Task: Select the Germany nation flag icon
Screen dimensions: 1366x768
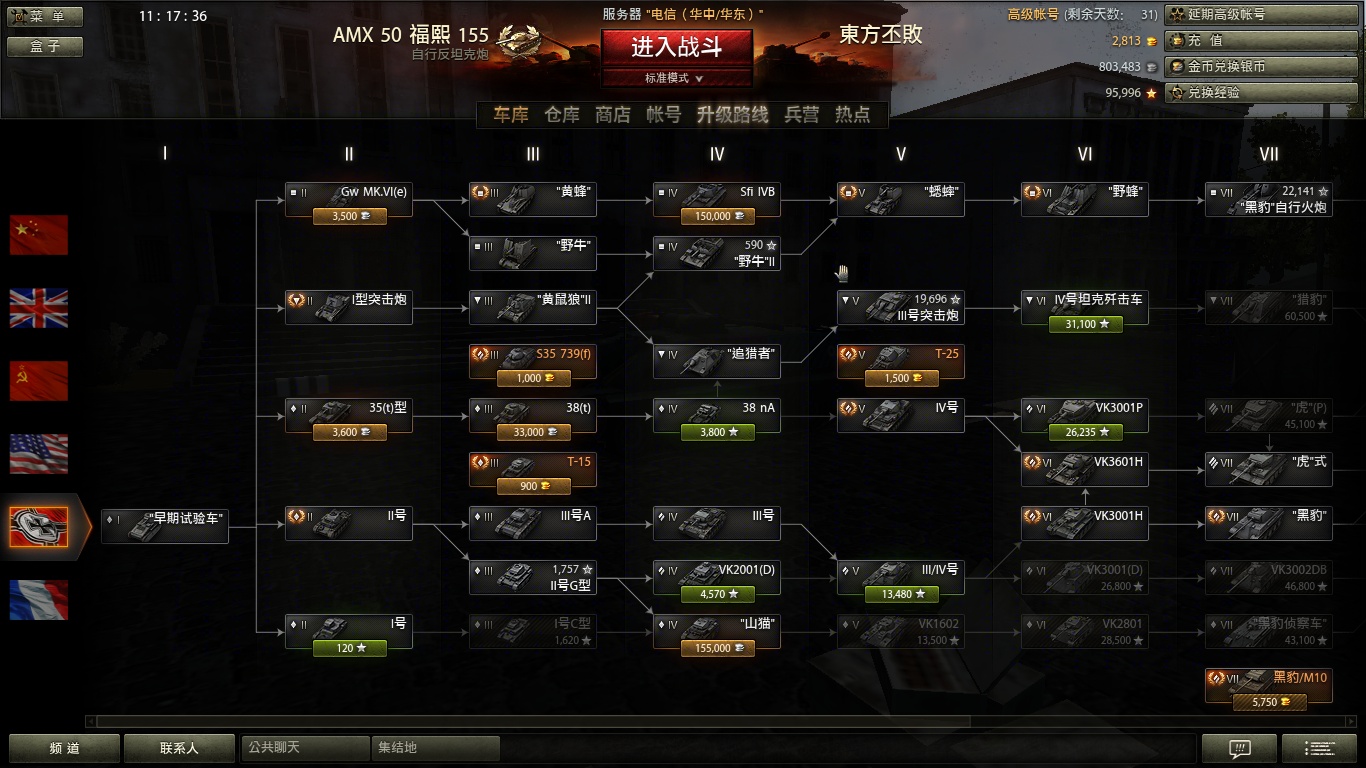Action: 39,526
